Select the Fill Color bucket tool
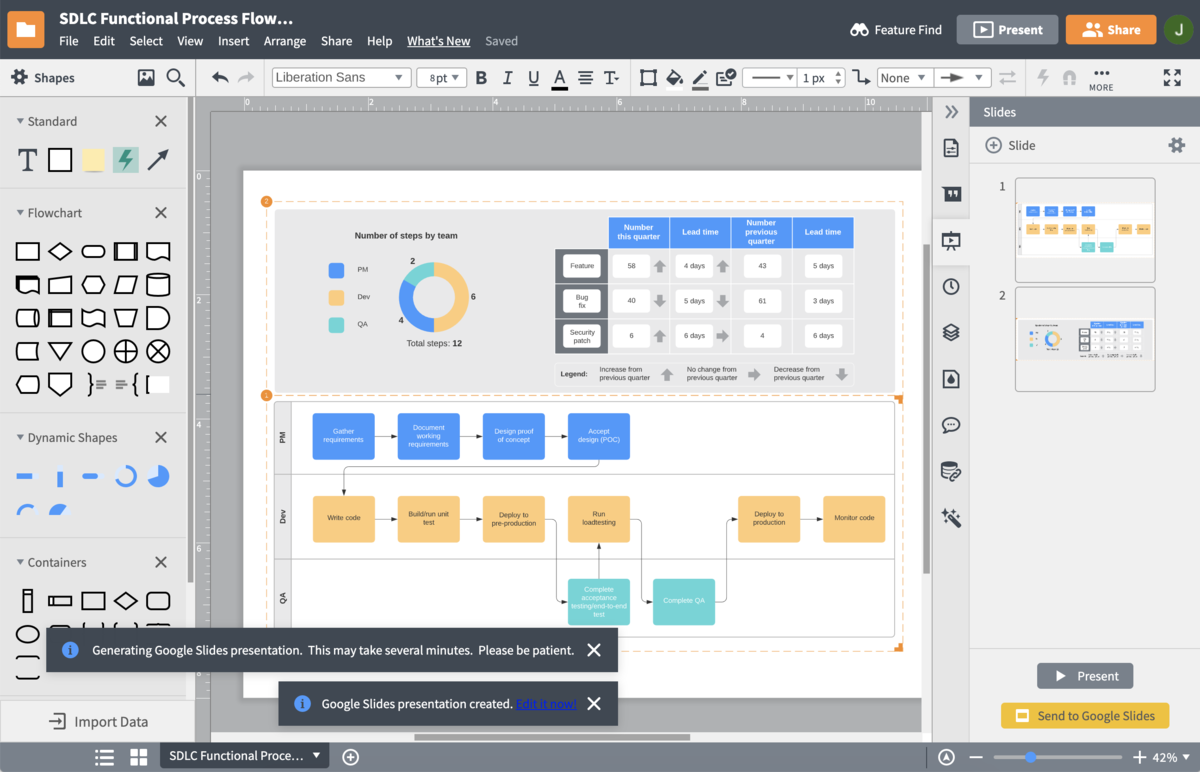Image resolution: width=1200 pixels, height=772 pixels. [672, 77]
